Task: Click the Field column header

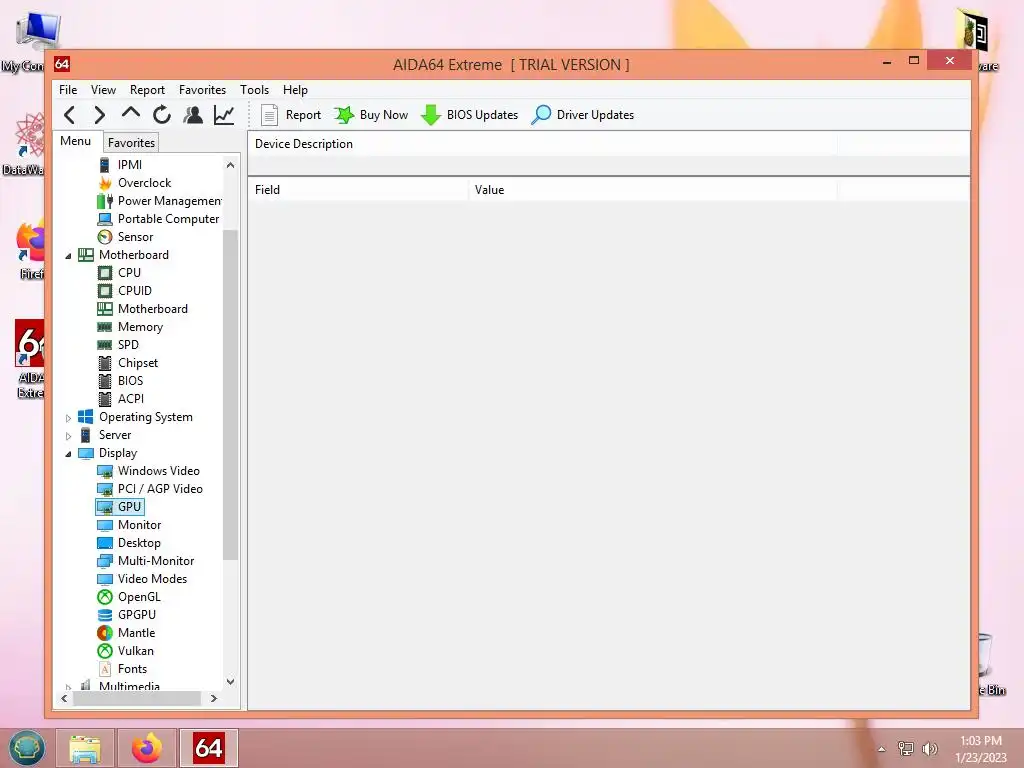Action: point(358,189)
